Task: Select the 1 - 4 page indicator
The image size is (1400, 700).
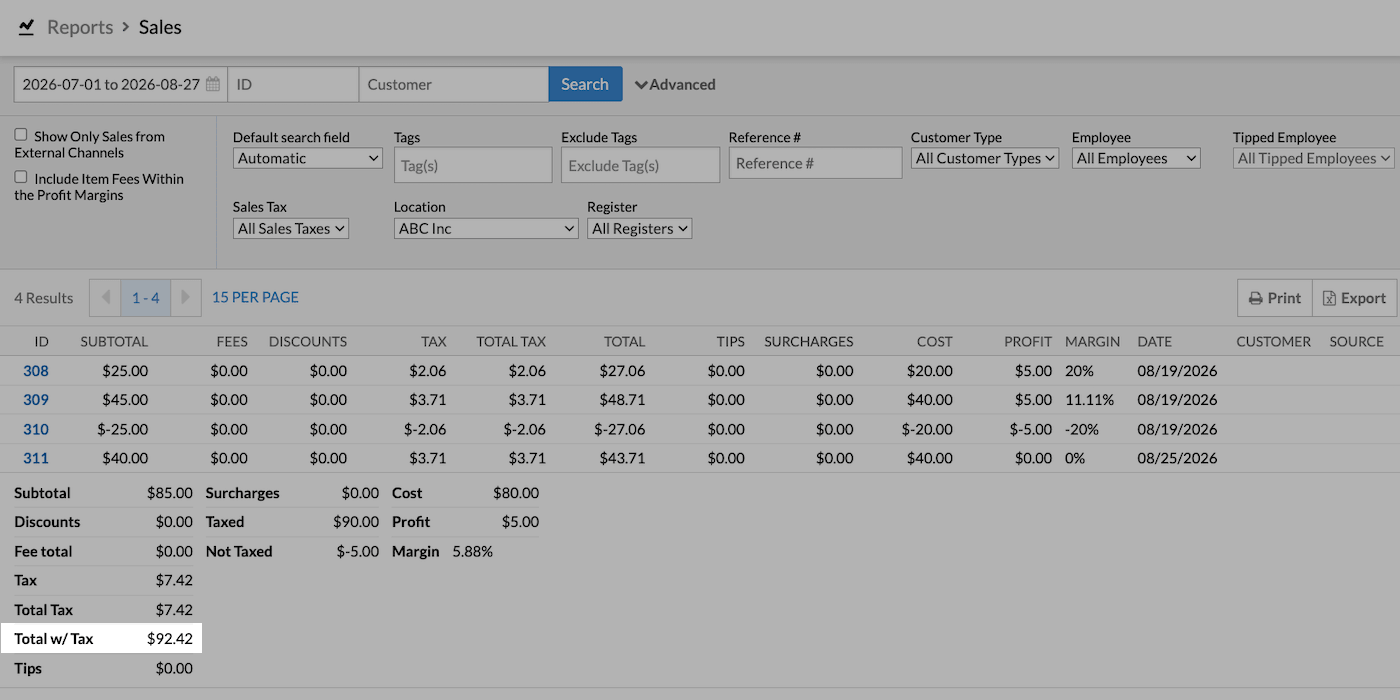Action: coord(146,297)
